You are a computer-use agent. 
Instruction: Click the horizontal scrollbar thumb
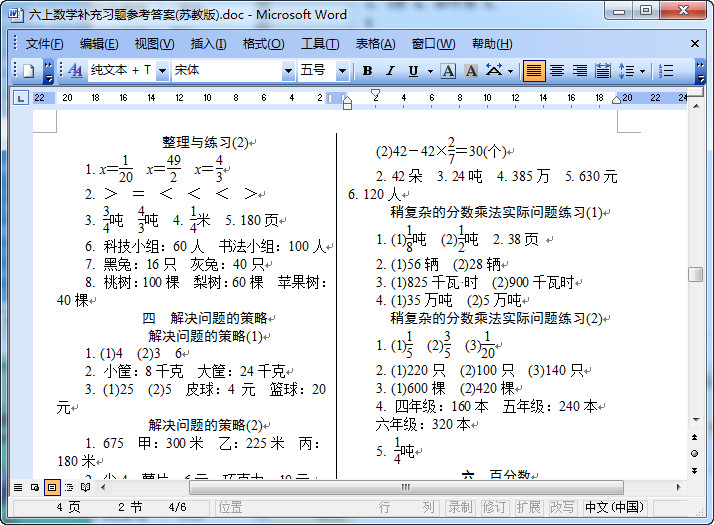[x=406, y=487]
